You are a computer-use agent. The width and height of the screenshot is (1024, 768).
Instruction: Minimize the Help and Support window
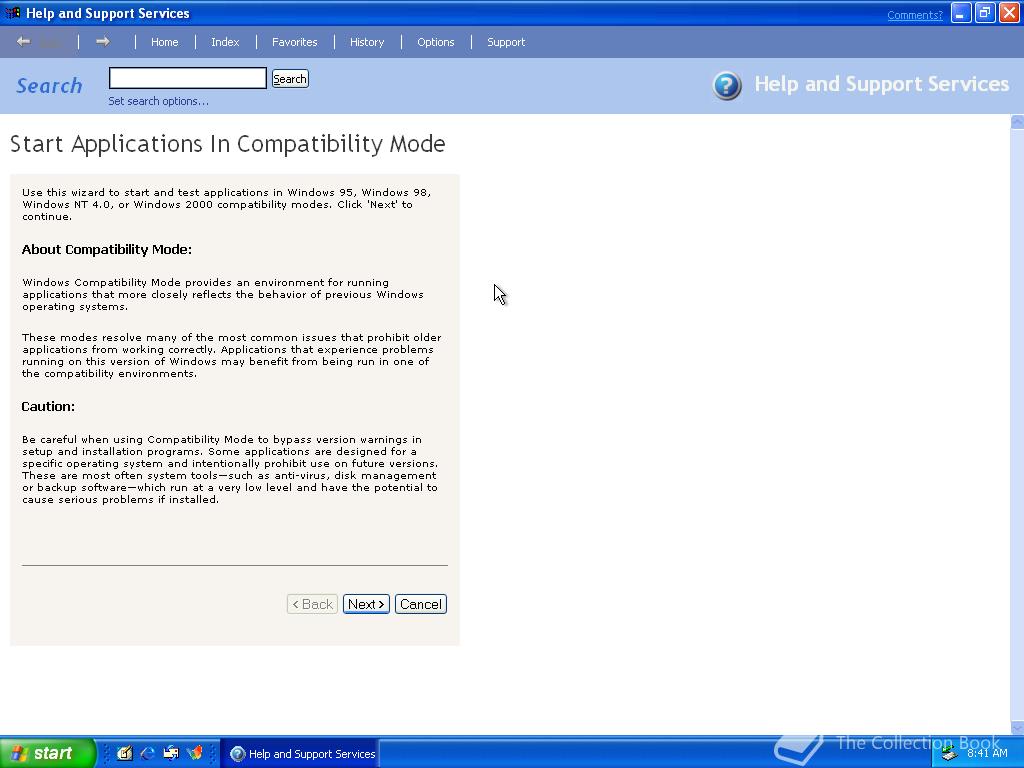click(961, 13)
